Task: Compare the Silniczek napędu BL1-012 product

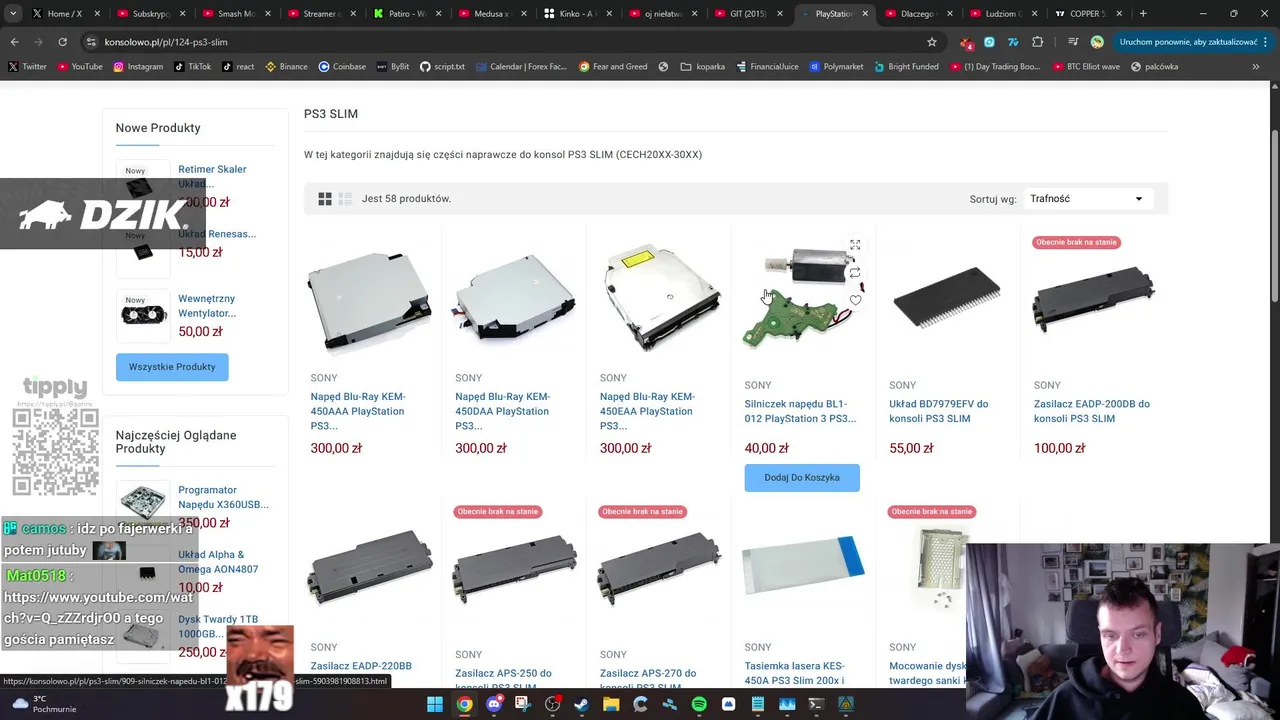Action: (x=855, y=272)
